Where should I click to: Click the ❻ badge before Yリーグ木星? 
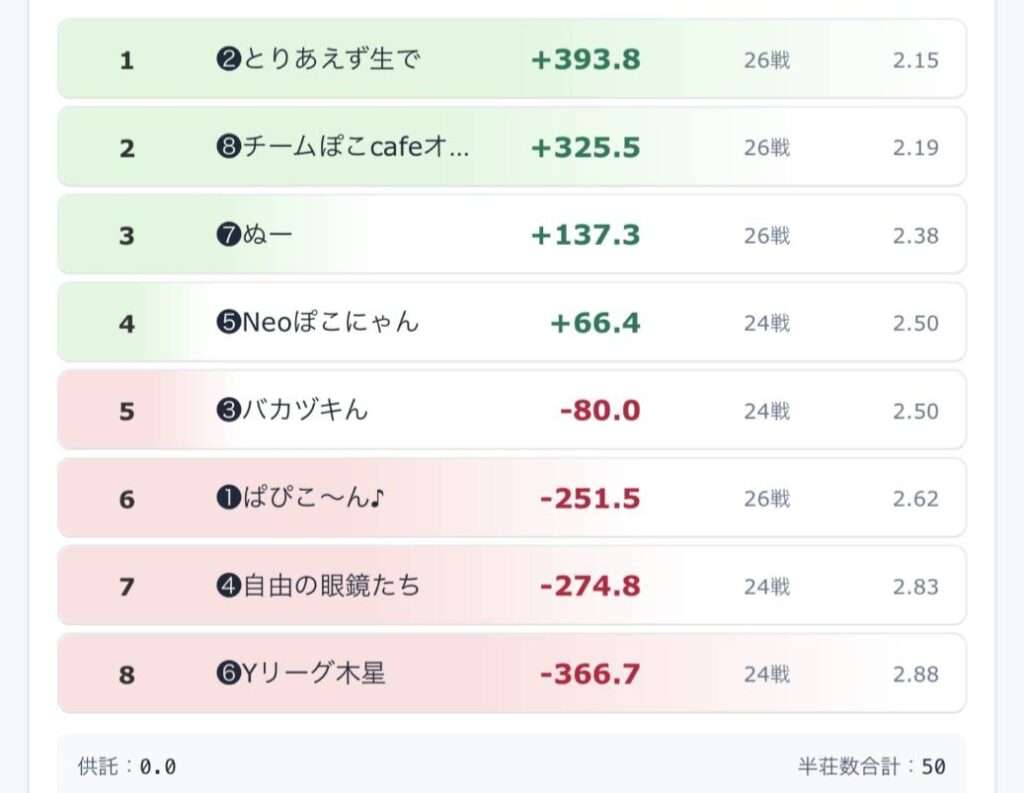(x=229, y=674)
